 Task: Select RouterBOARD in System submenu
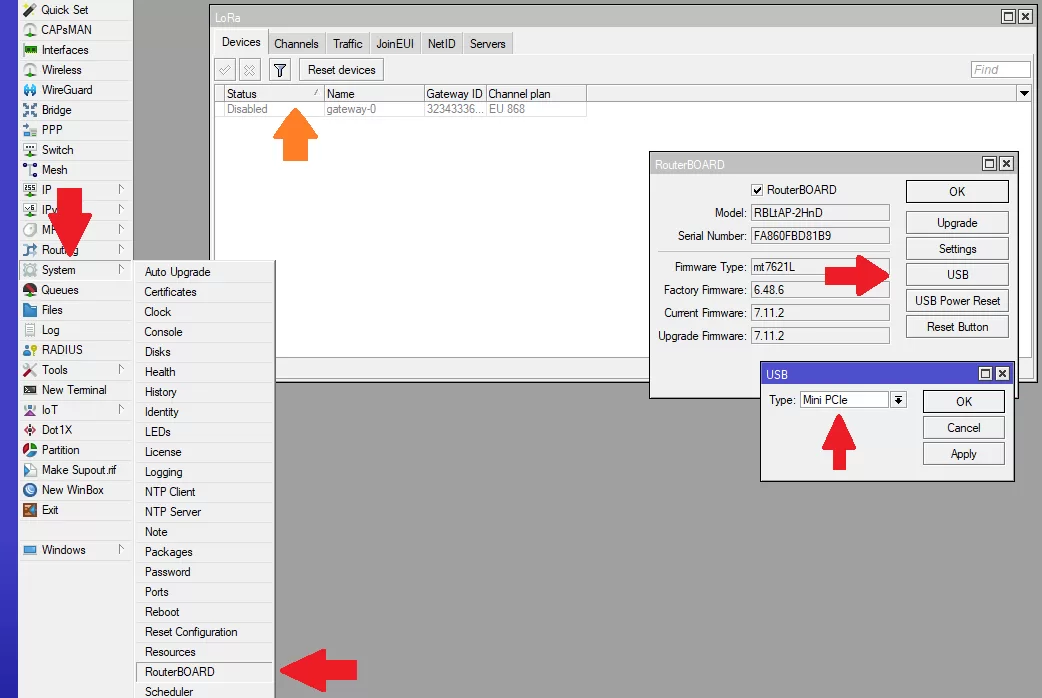coord(205,672)
